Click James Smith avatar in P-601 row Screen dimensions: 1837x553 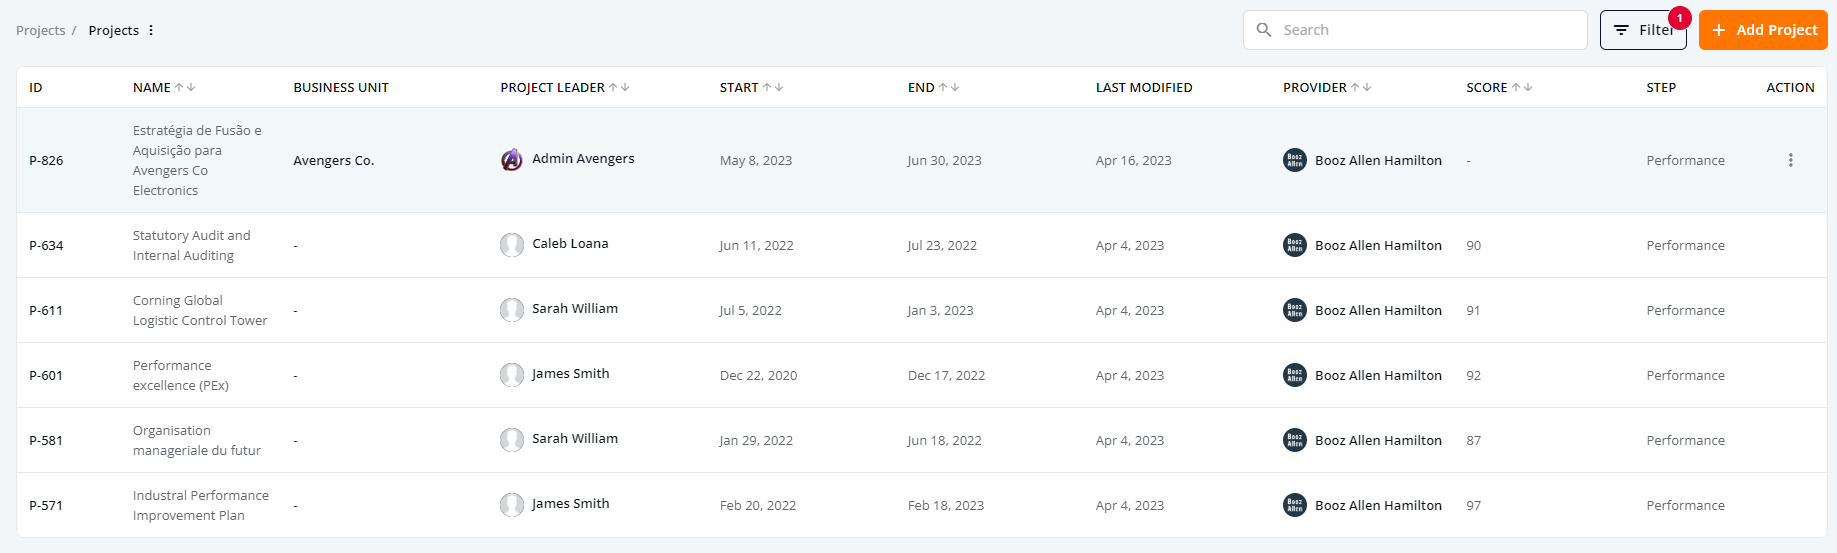(512, 375)
